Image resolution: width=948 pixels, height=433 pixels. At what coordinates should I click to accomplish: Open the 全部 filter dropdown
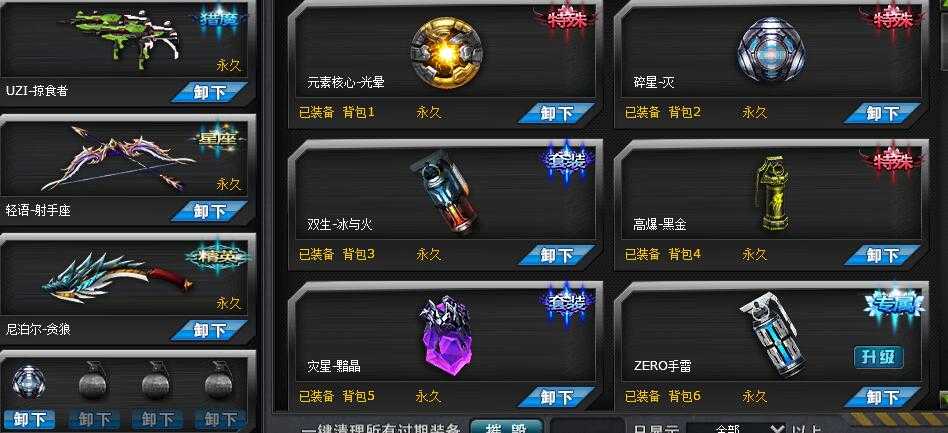tap(736, 428)
